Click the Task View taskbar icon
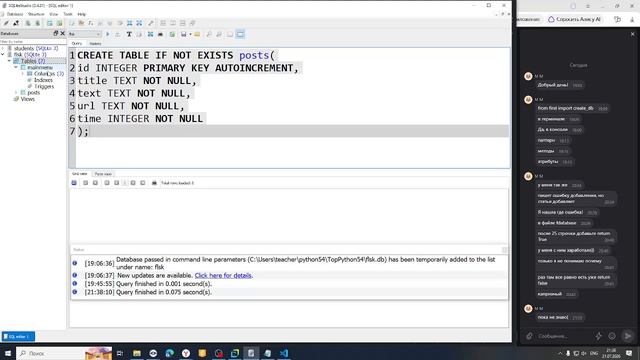Screen dimensions: 640x360 [120, 353]
